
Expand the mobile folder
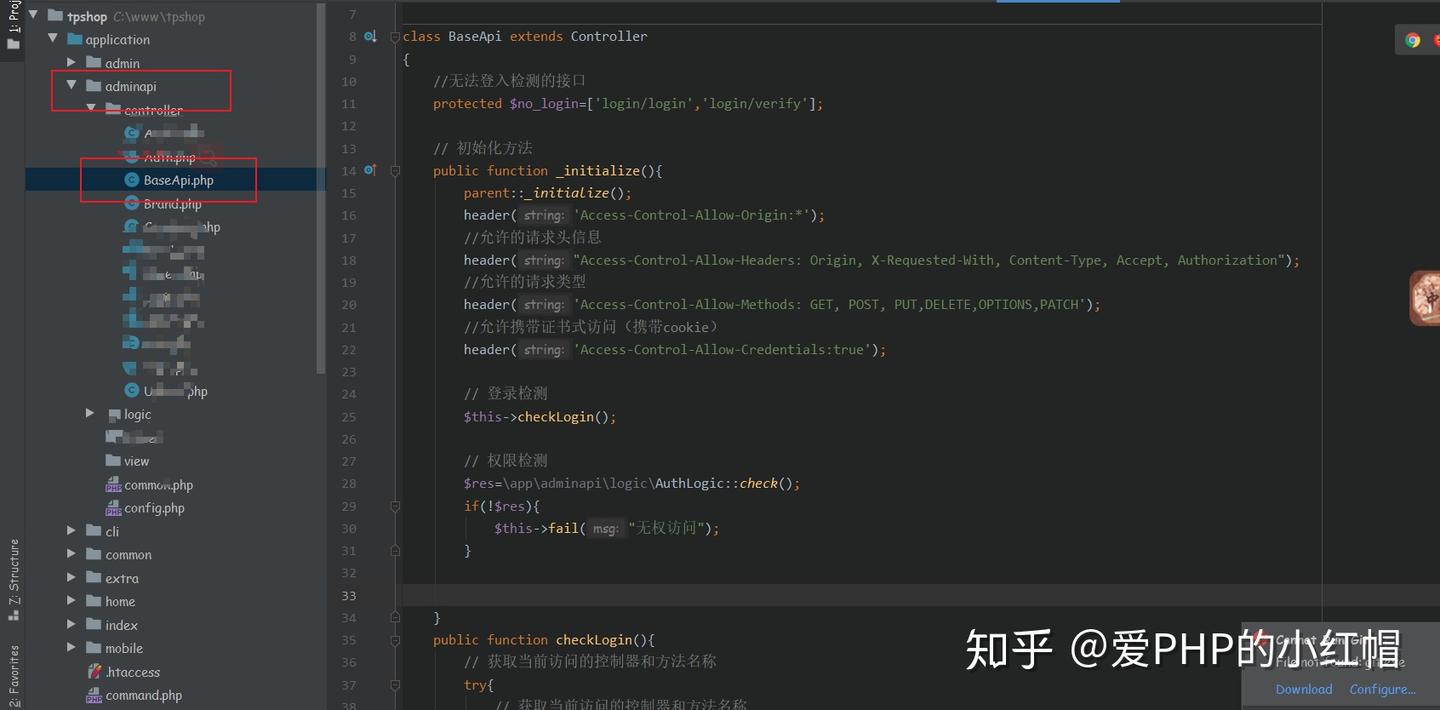[x=71, y=647]
